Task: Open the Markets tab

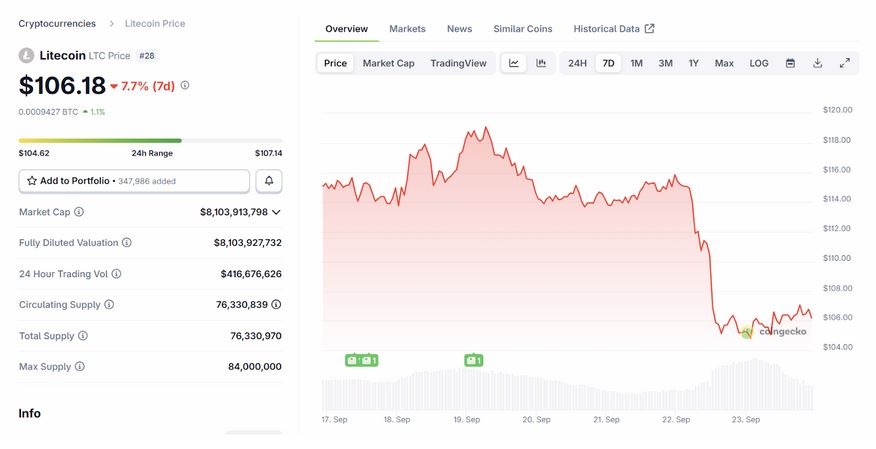Action: (407, 29)
